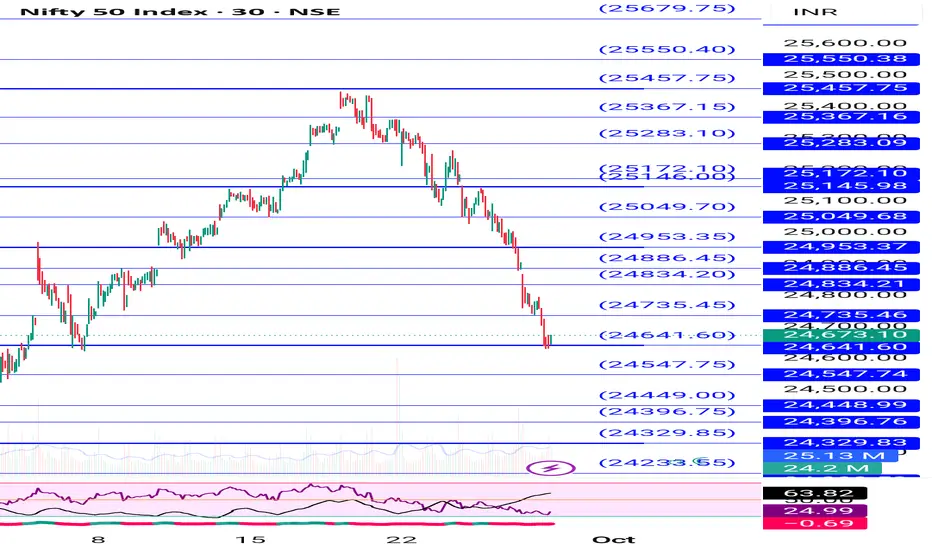
Task: Click the line label (25550.40)
Action: click(667, 49)
